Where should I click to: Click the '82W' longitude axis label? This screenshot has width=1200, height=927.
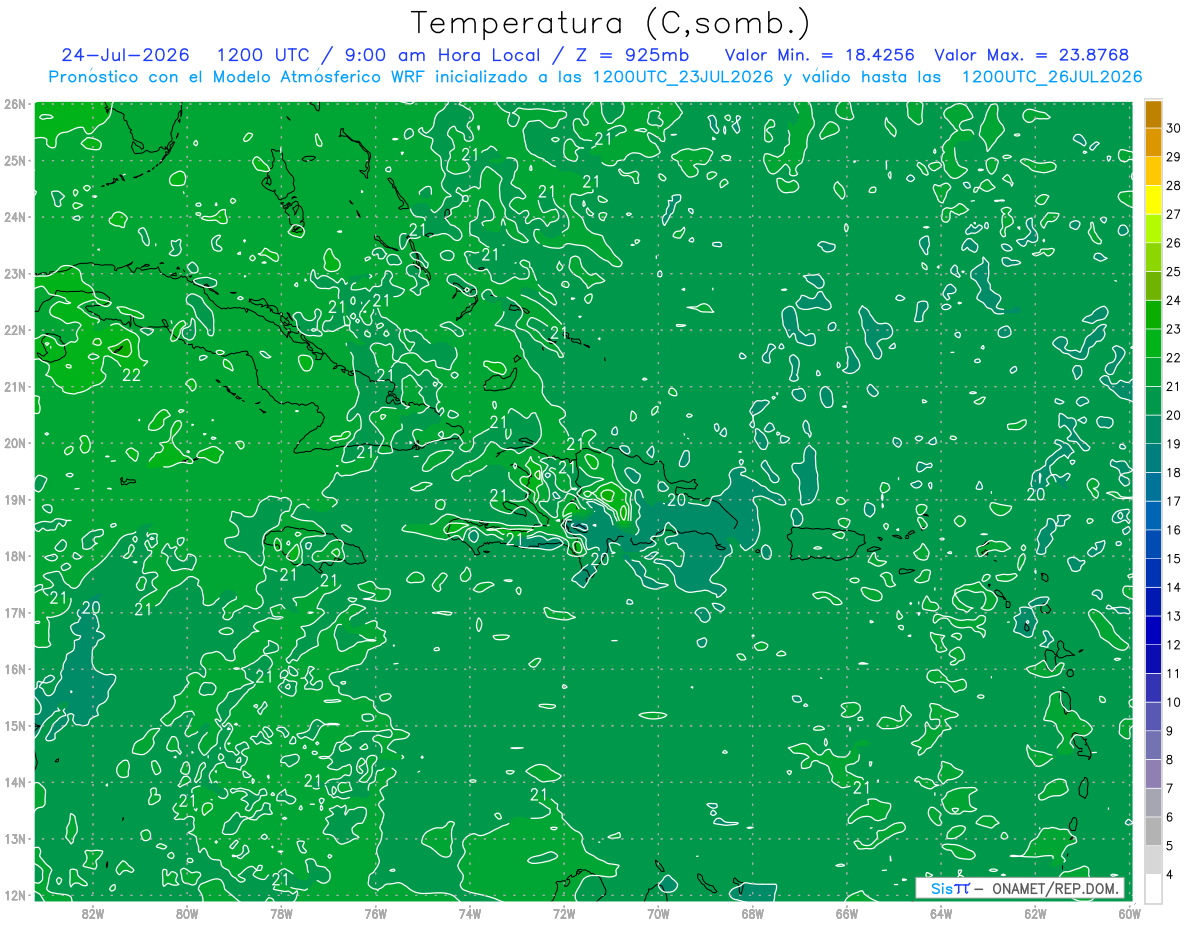[x=93, y=912]
